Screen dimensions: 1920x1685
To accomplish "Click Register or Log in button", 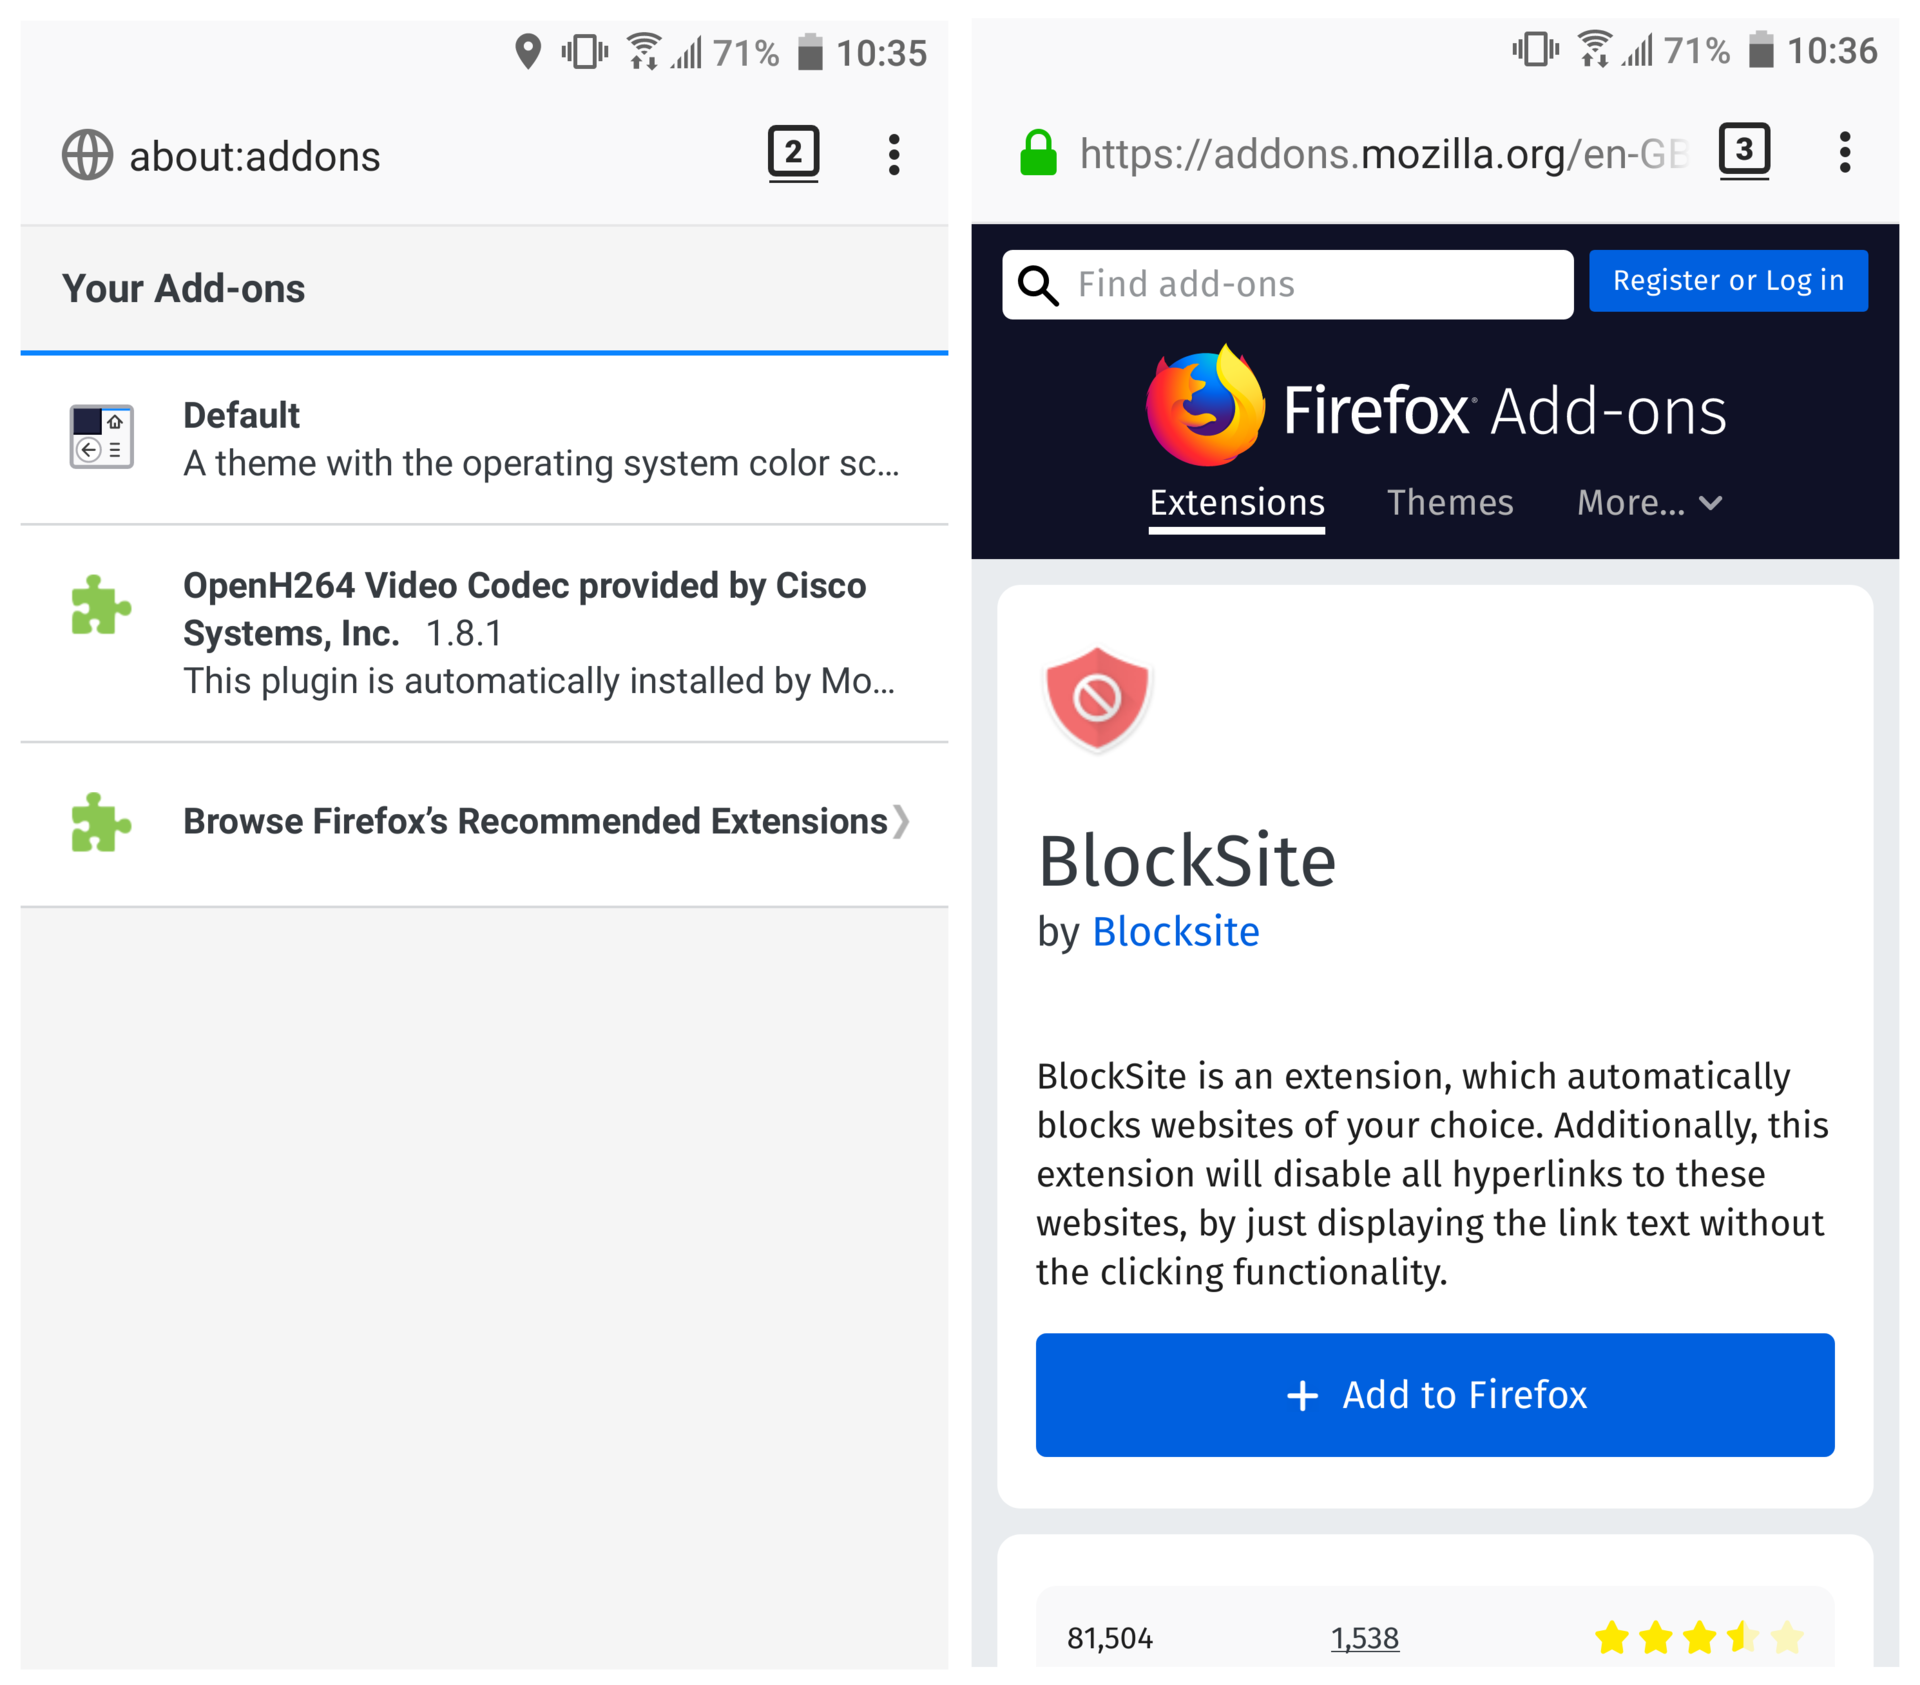I will (x=1727, y=281).
